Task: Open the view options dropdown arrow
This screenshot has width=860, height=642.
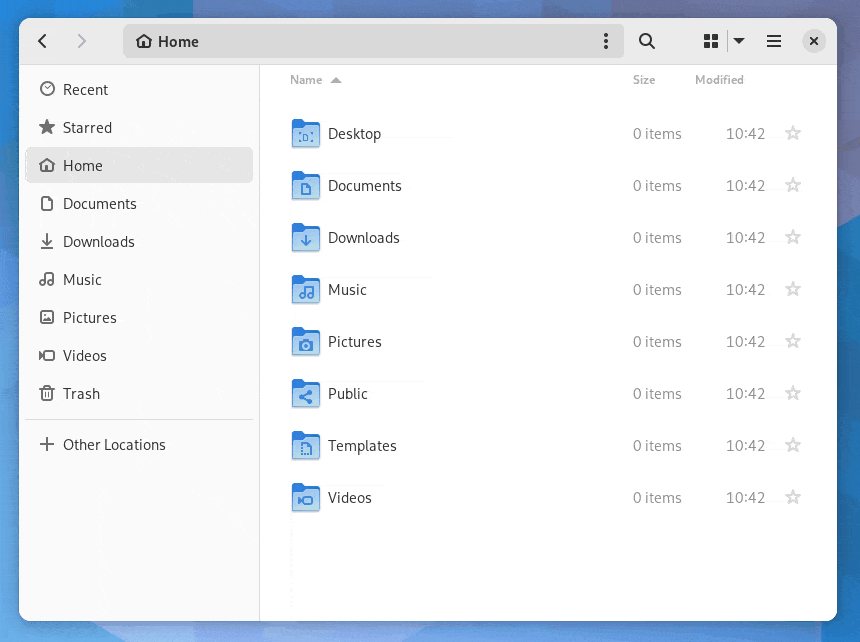Action: tap(738, 41)
